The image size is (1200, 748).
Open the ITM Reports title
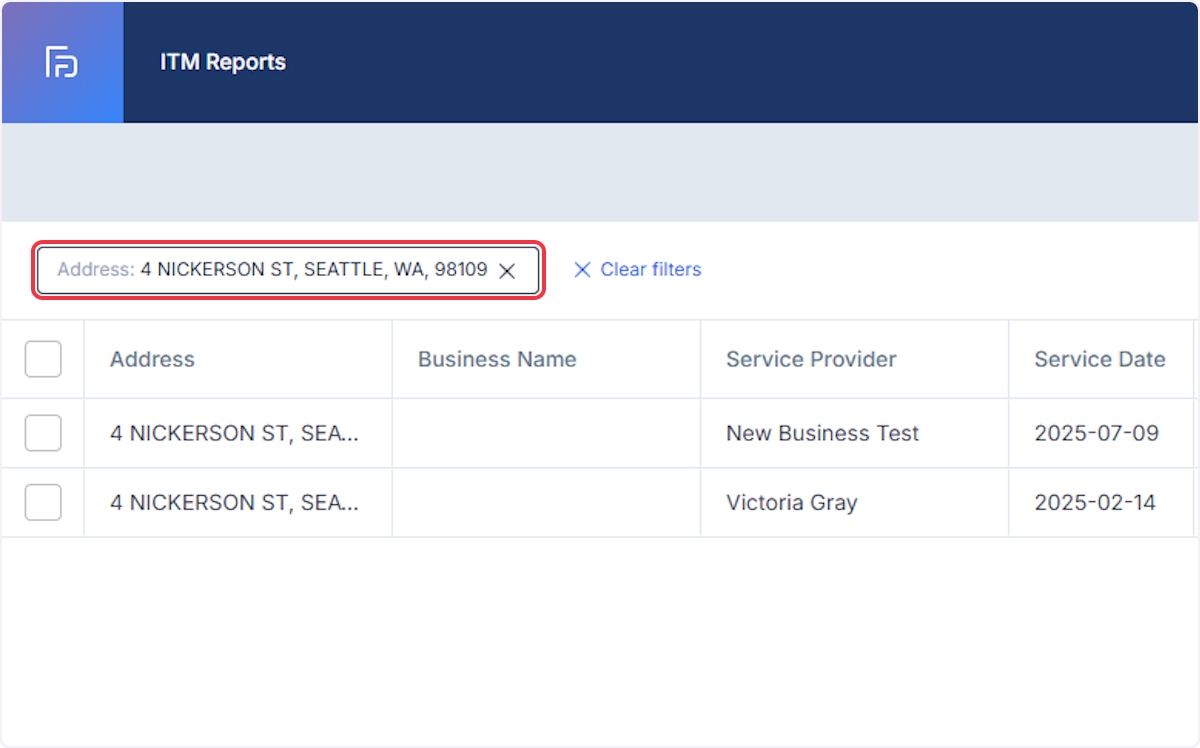tap(223, 62)
